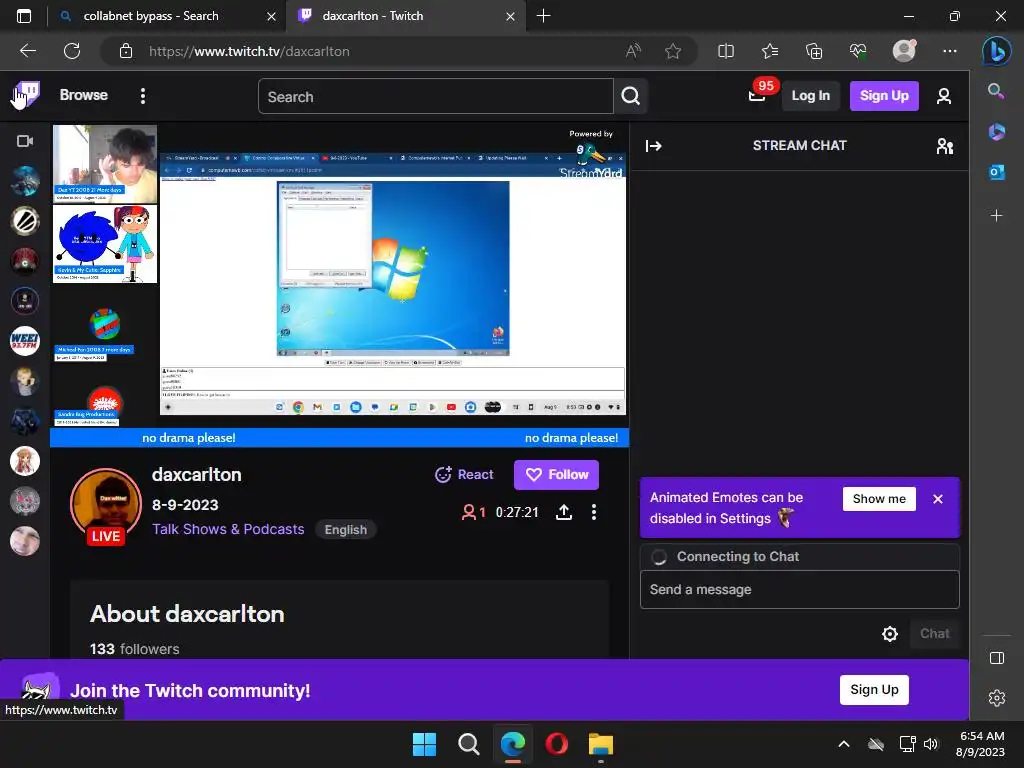Toggle read aloud in address bar
Screen dimensions: 1024x768
[633, 51]
